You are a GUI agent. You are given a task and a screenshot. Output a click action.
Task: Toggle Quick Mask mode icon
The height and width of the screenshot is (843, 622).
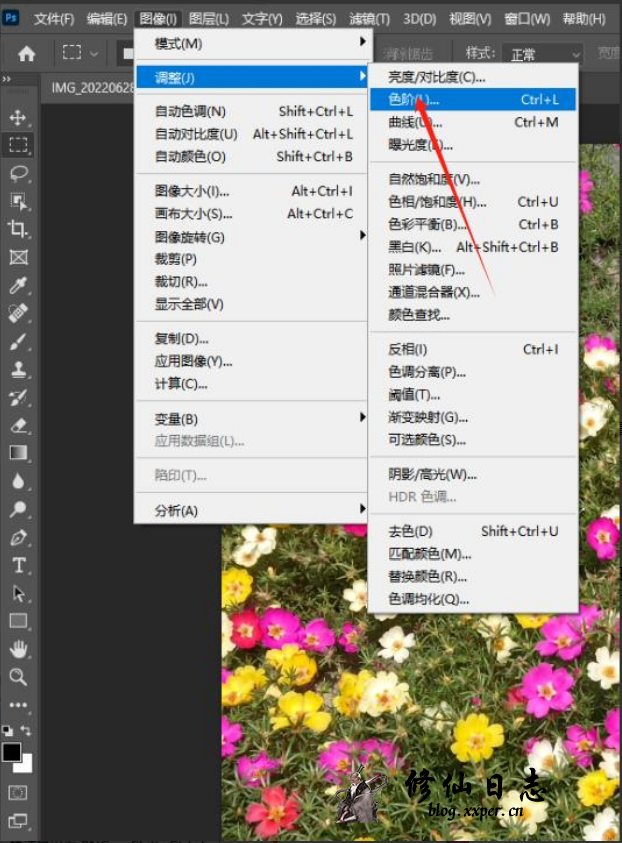18,793
